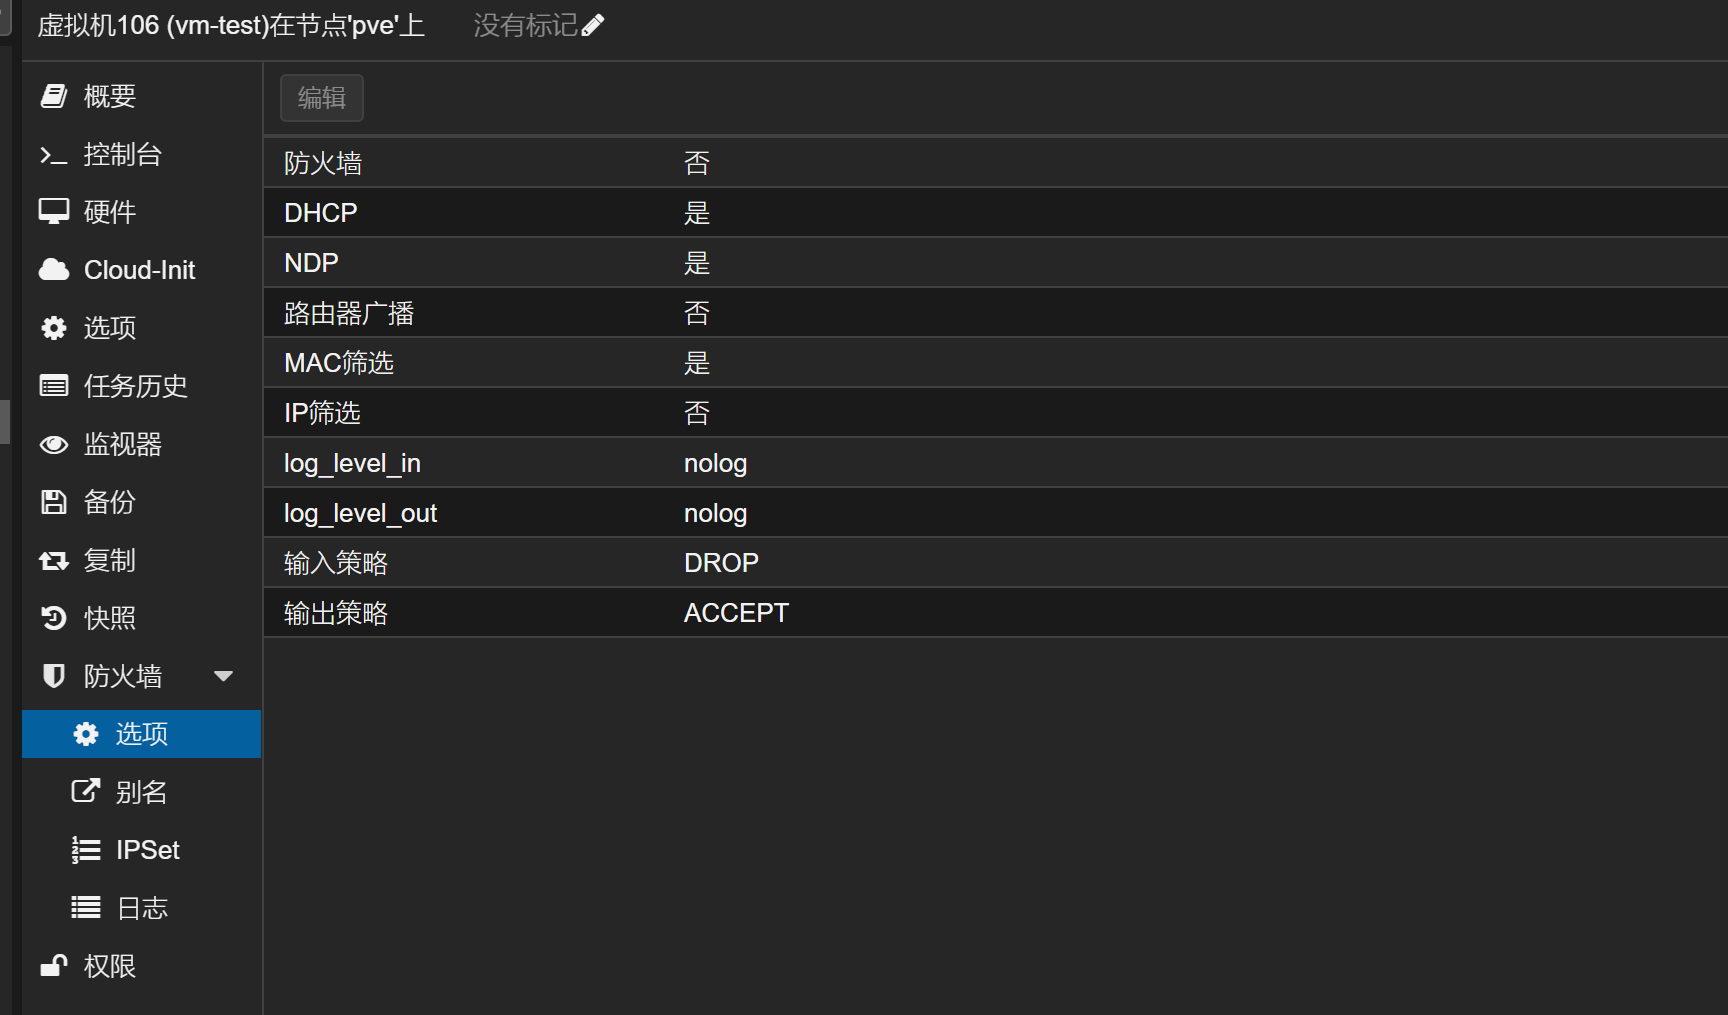Click the 概要 summary book icon
This screenshot has height=1015, width=1728.
[x=54, y=96]
